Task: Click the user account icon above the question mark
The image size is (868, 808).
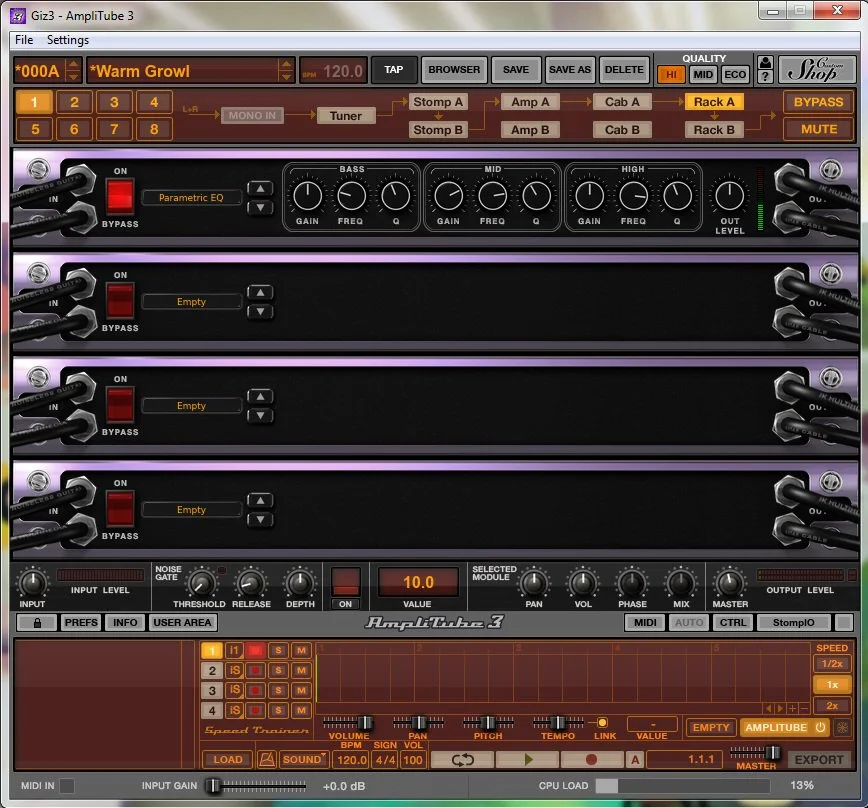Action: [765, 62]
